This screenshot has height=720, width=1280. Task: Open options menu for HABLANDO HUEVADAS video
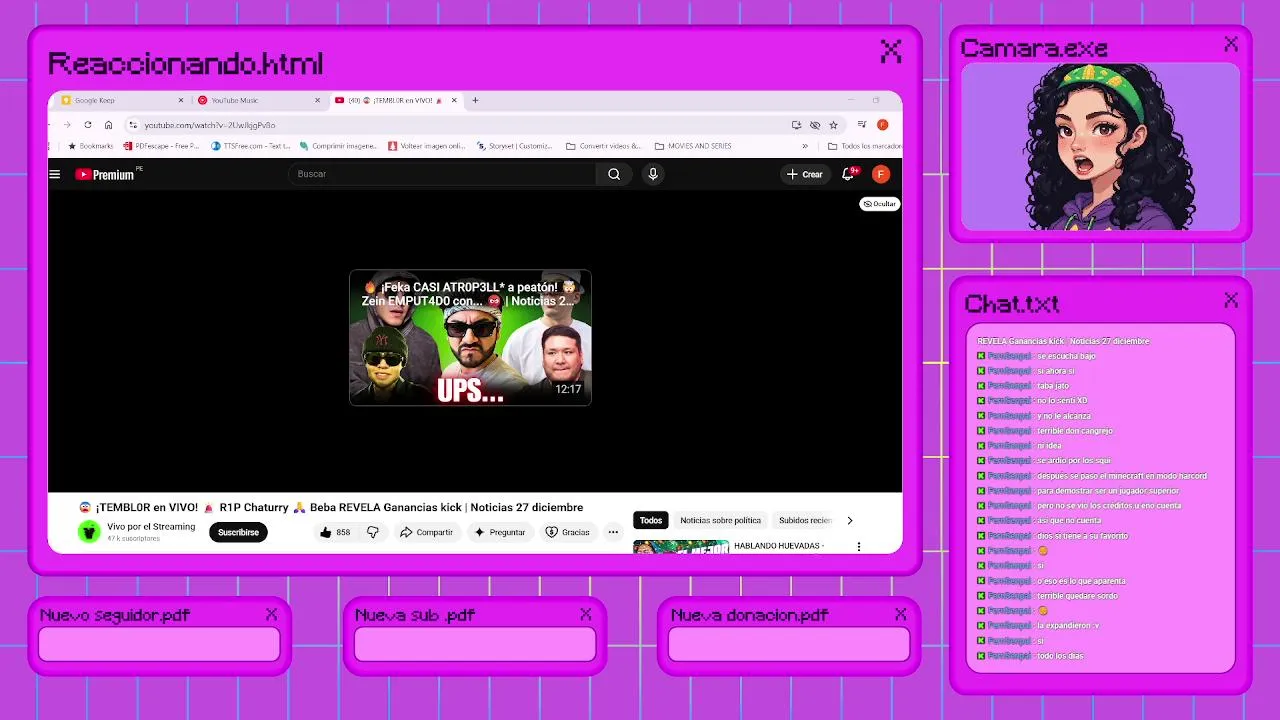pyautogui.click(x=858, y=547)
